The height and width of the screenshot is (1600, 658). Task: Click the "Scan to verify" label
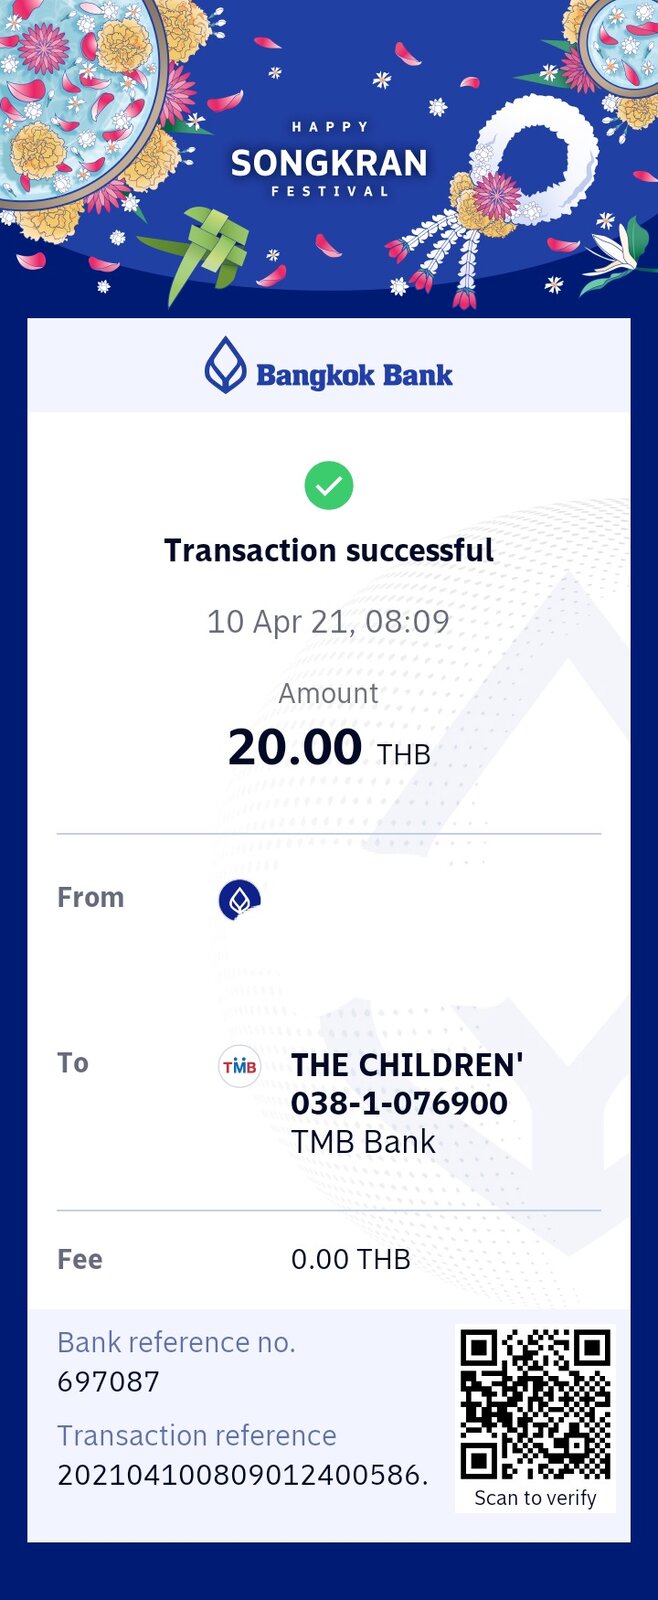(x=535, y=1498)
